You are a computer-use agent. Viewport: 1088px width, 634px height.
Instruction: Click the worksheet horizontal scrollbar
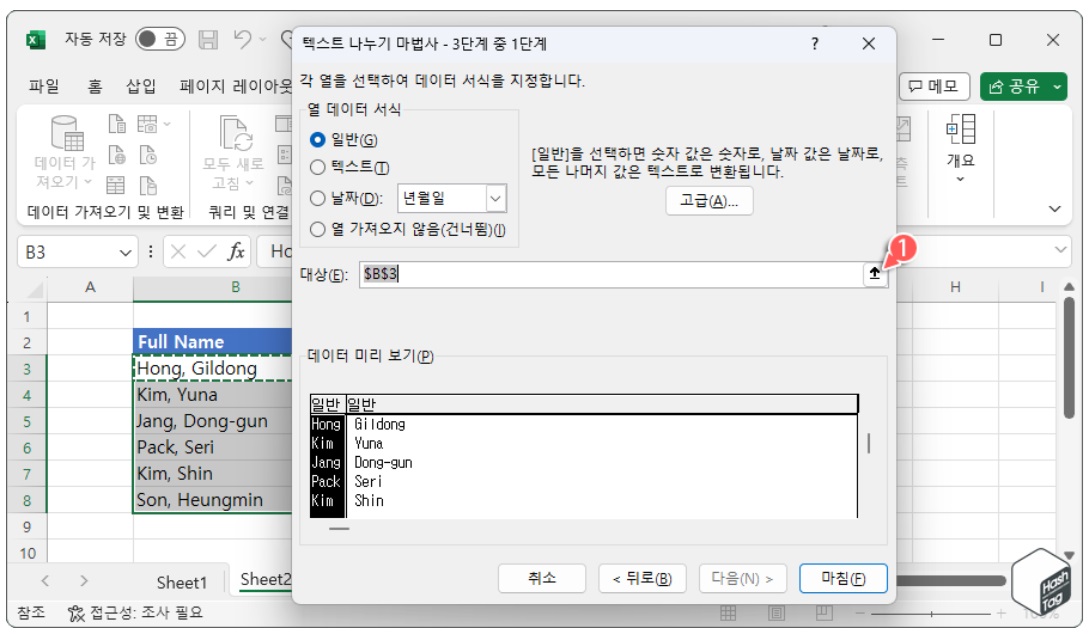tap(951, 581)
